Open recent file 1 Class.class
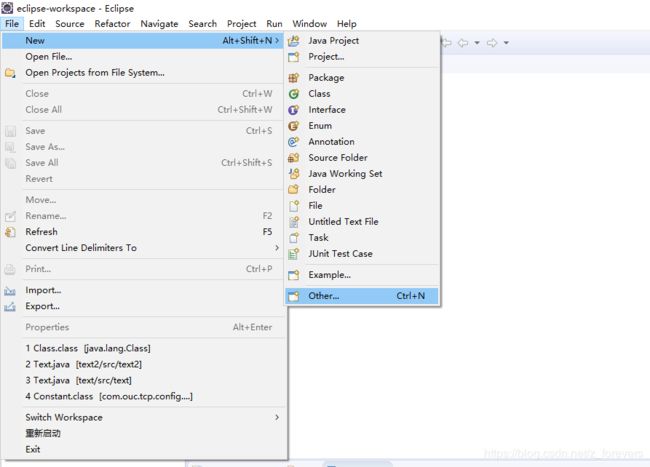650x467 pixels. tap(143, 348)
